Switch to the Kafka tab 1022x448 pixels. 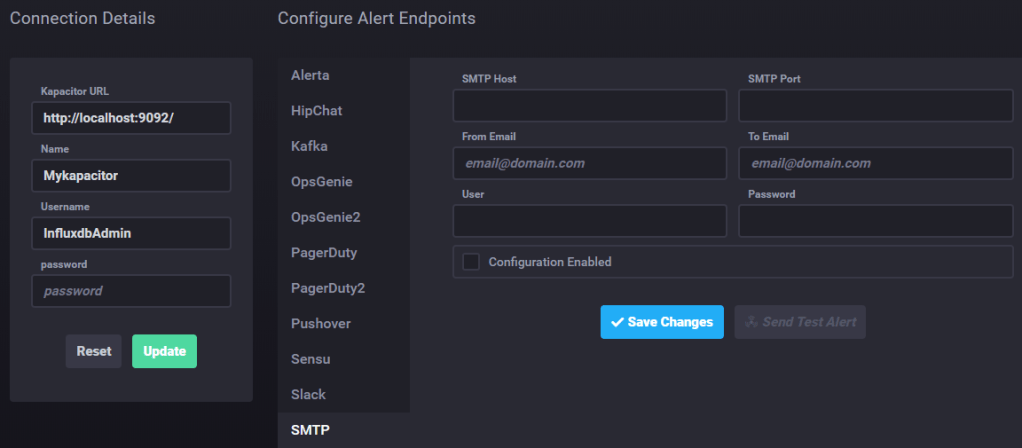click(309, 146)
